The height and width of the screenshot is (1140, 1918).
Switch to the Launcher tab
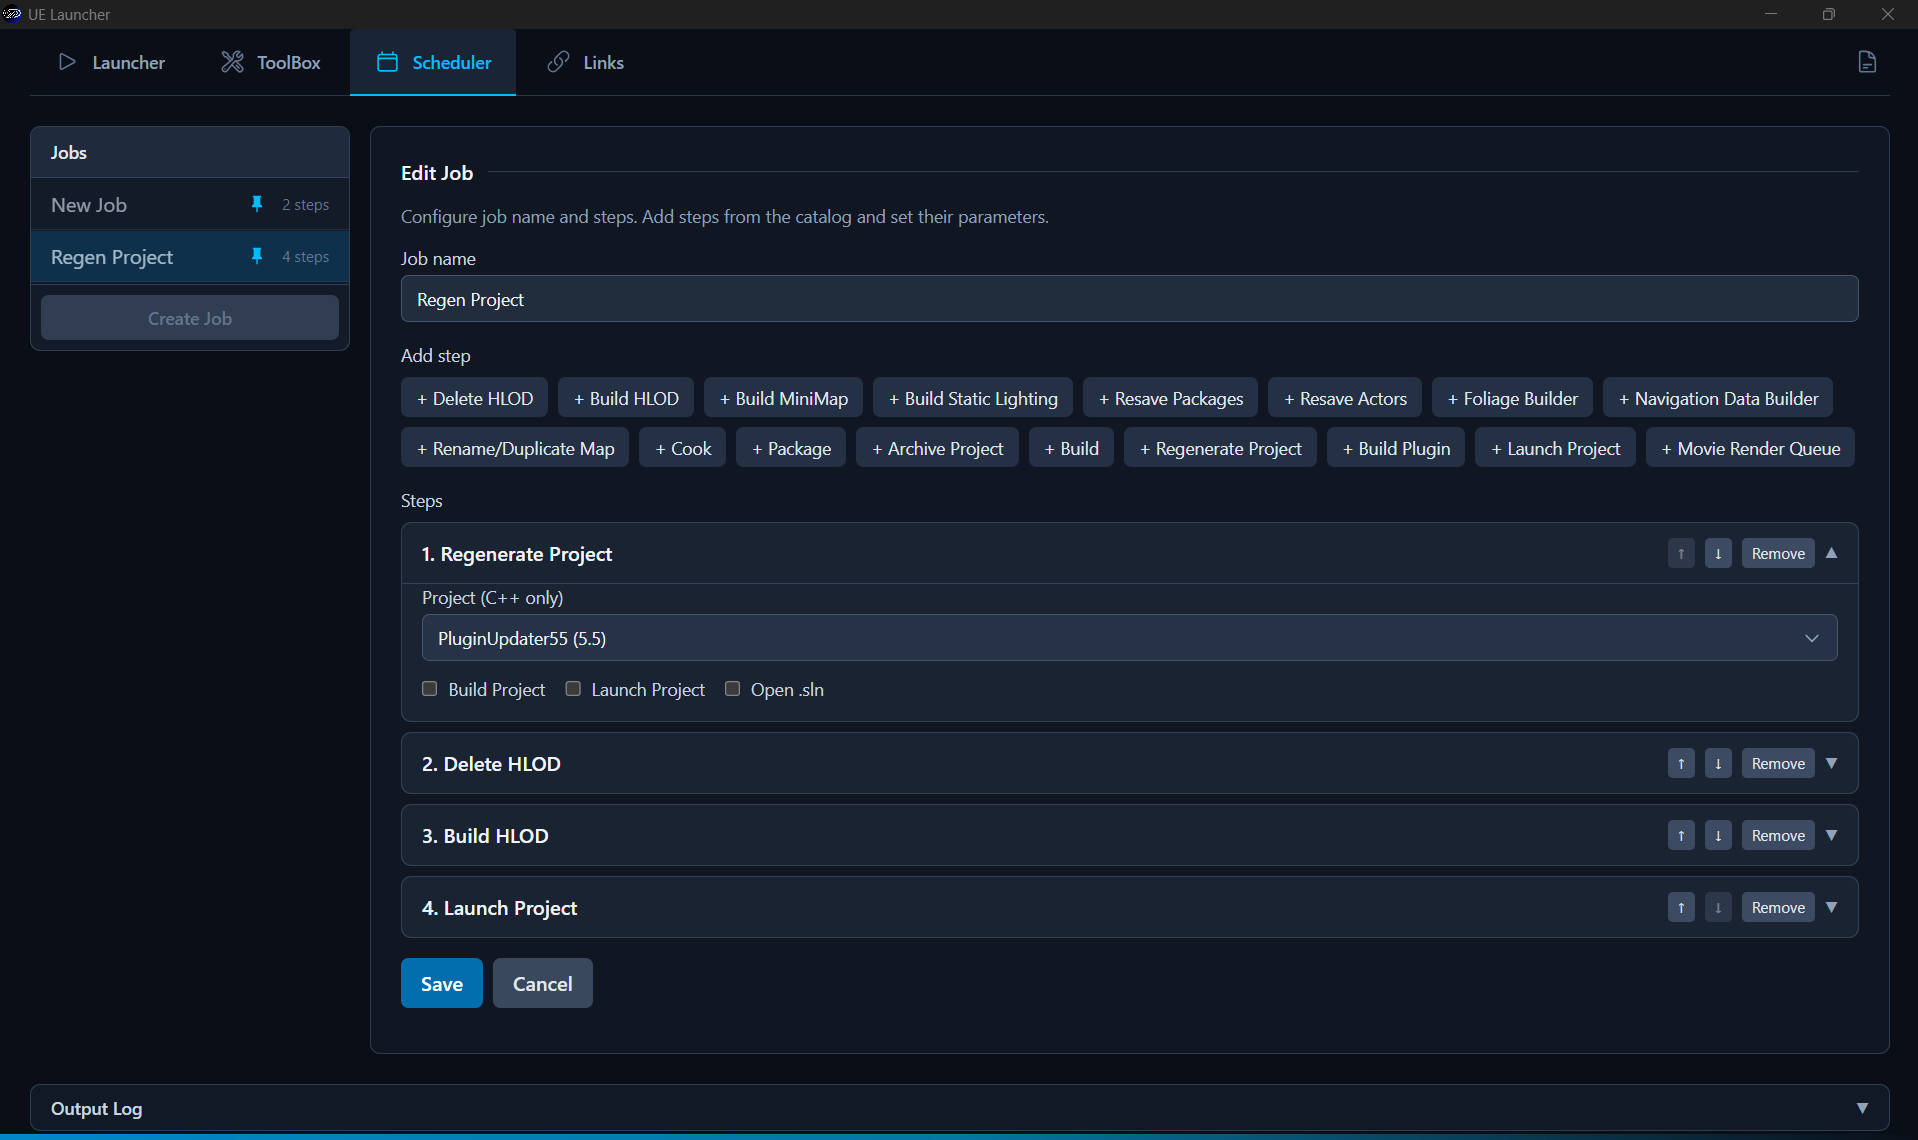pos(111,62)
